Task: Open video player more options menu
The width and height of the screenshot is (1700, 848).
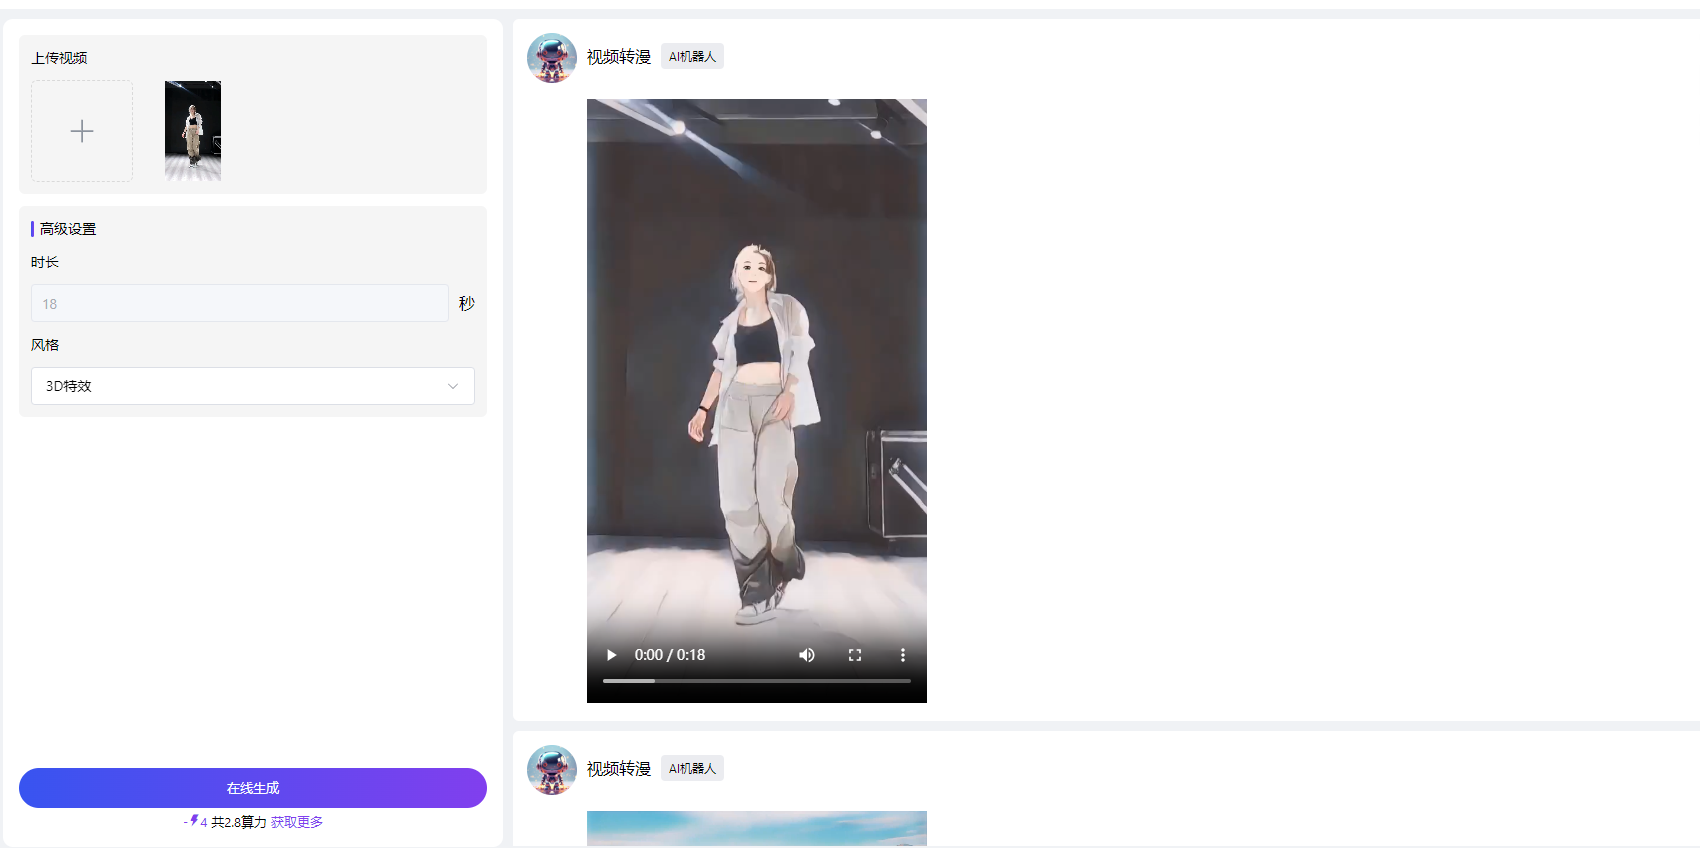Action: 903,655
